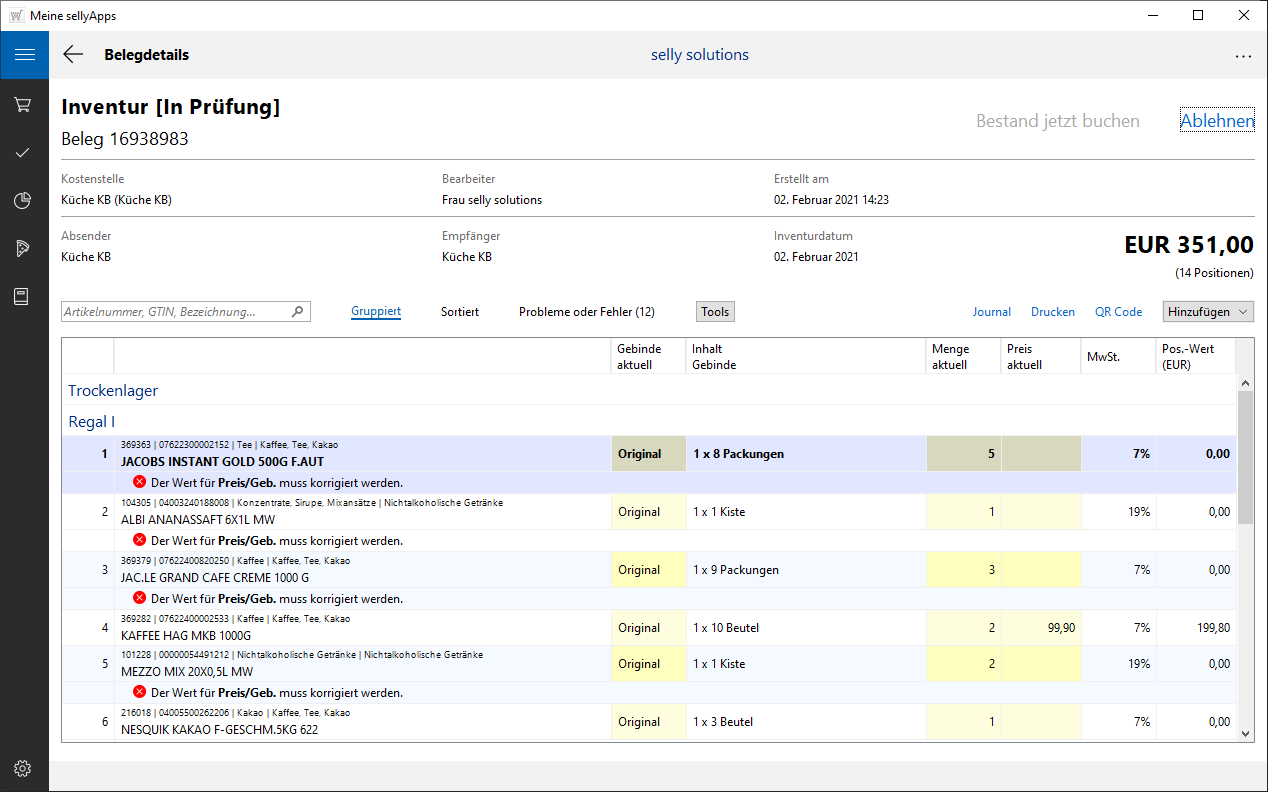Click the Tools button
Image resolution: width=1268 pixels, height=792 pixels.
[715, 312]
